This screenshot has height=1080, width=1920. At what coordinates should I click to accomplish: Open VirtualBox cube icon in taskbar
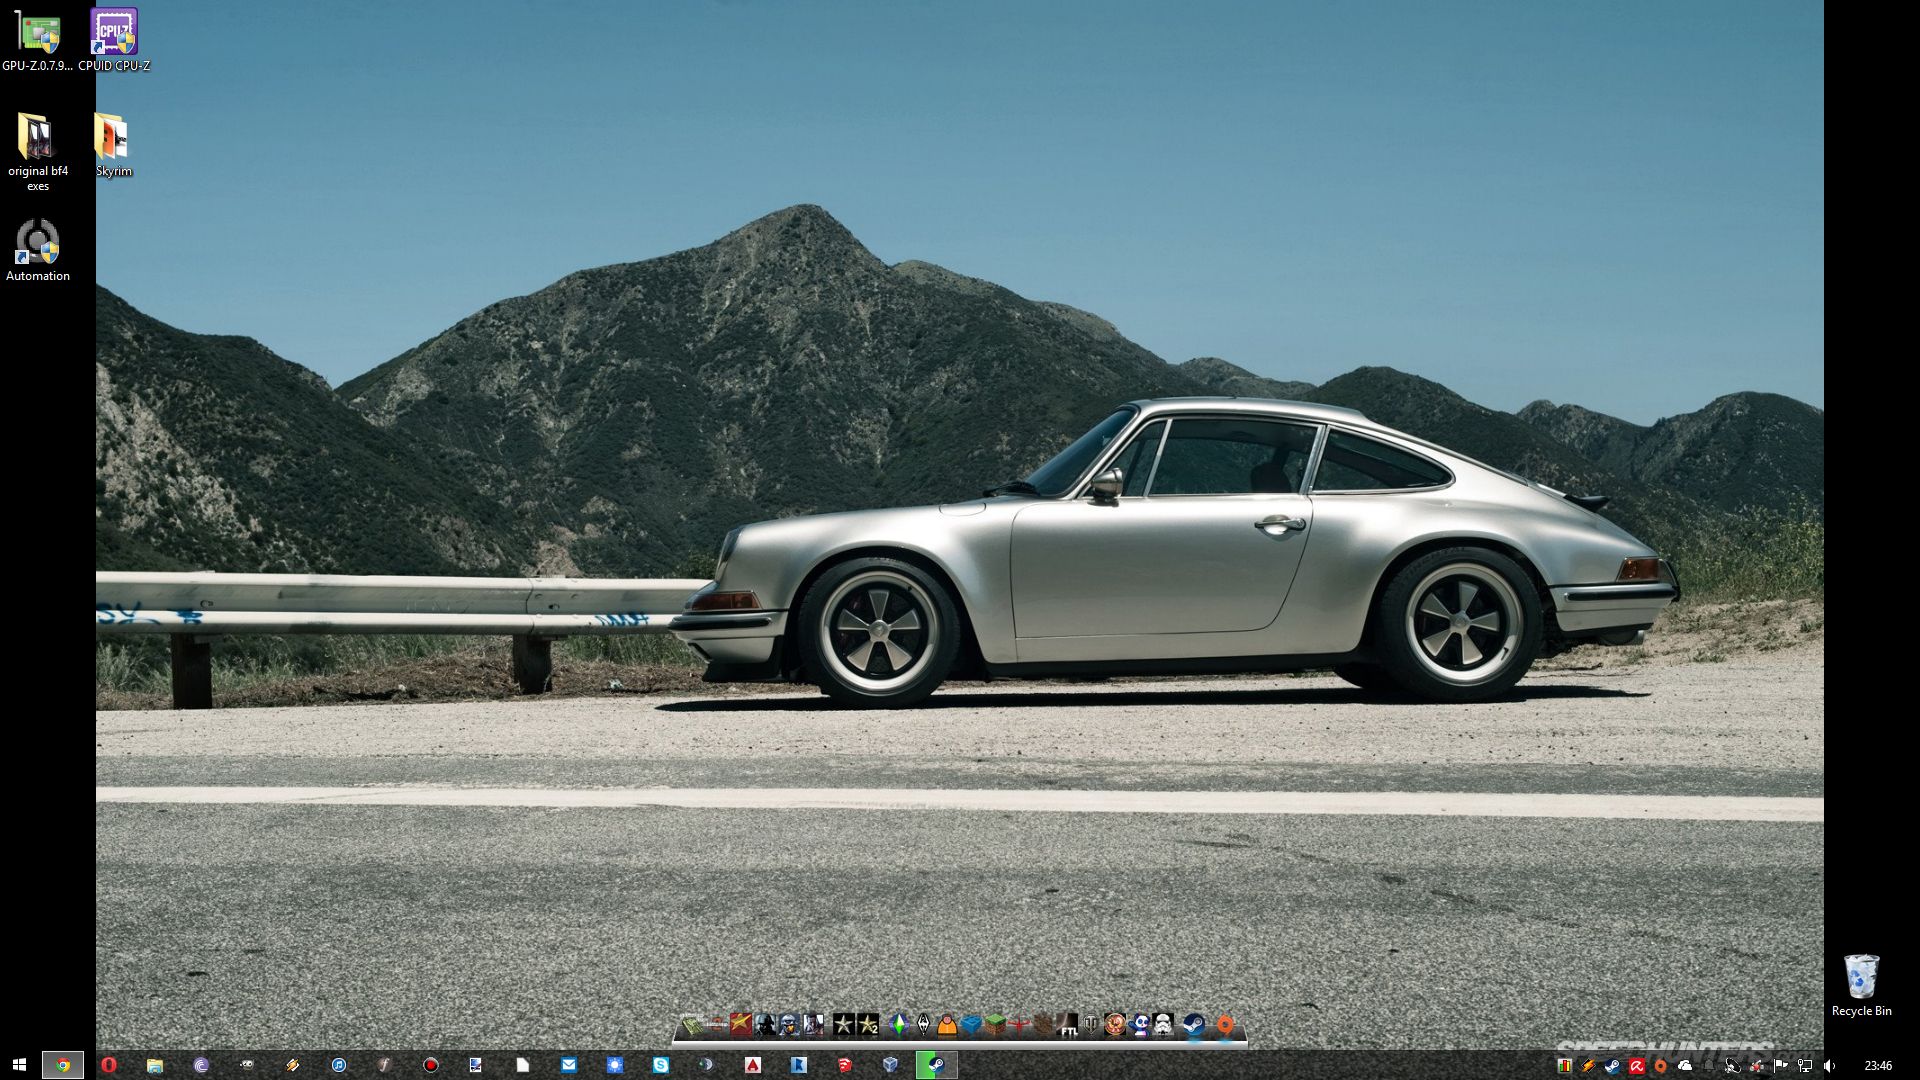(891, 1065)
